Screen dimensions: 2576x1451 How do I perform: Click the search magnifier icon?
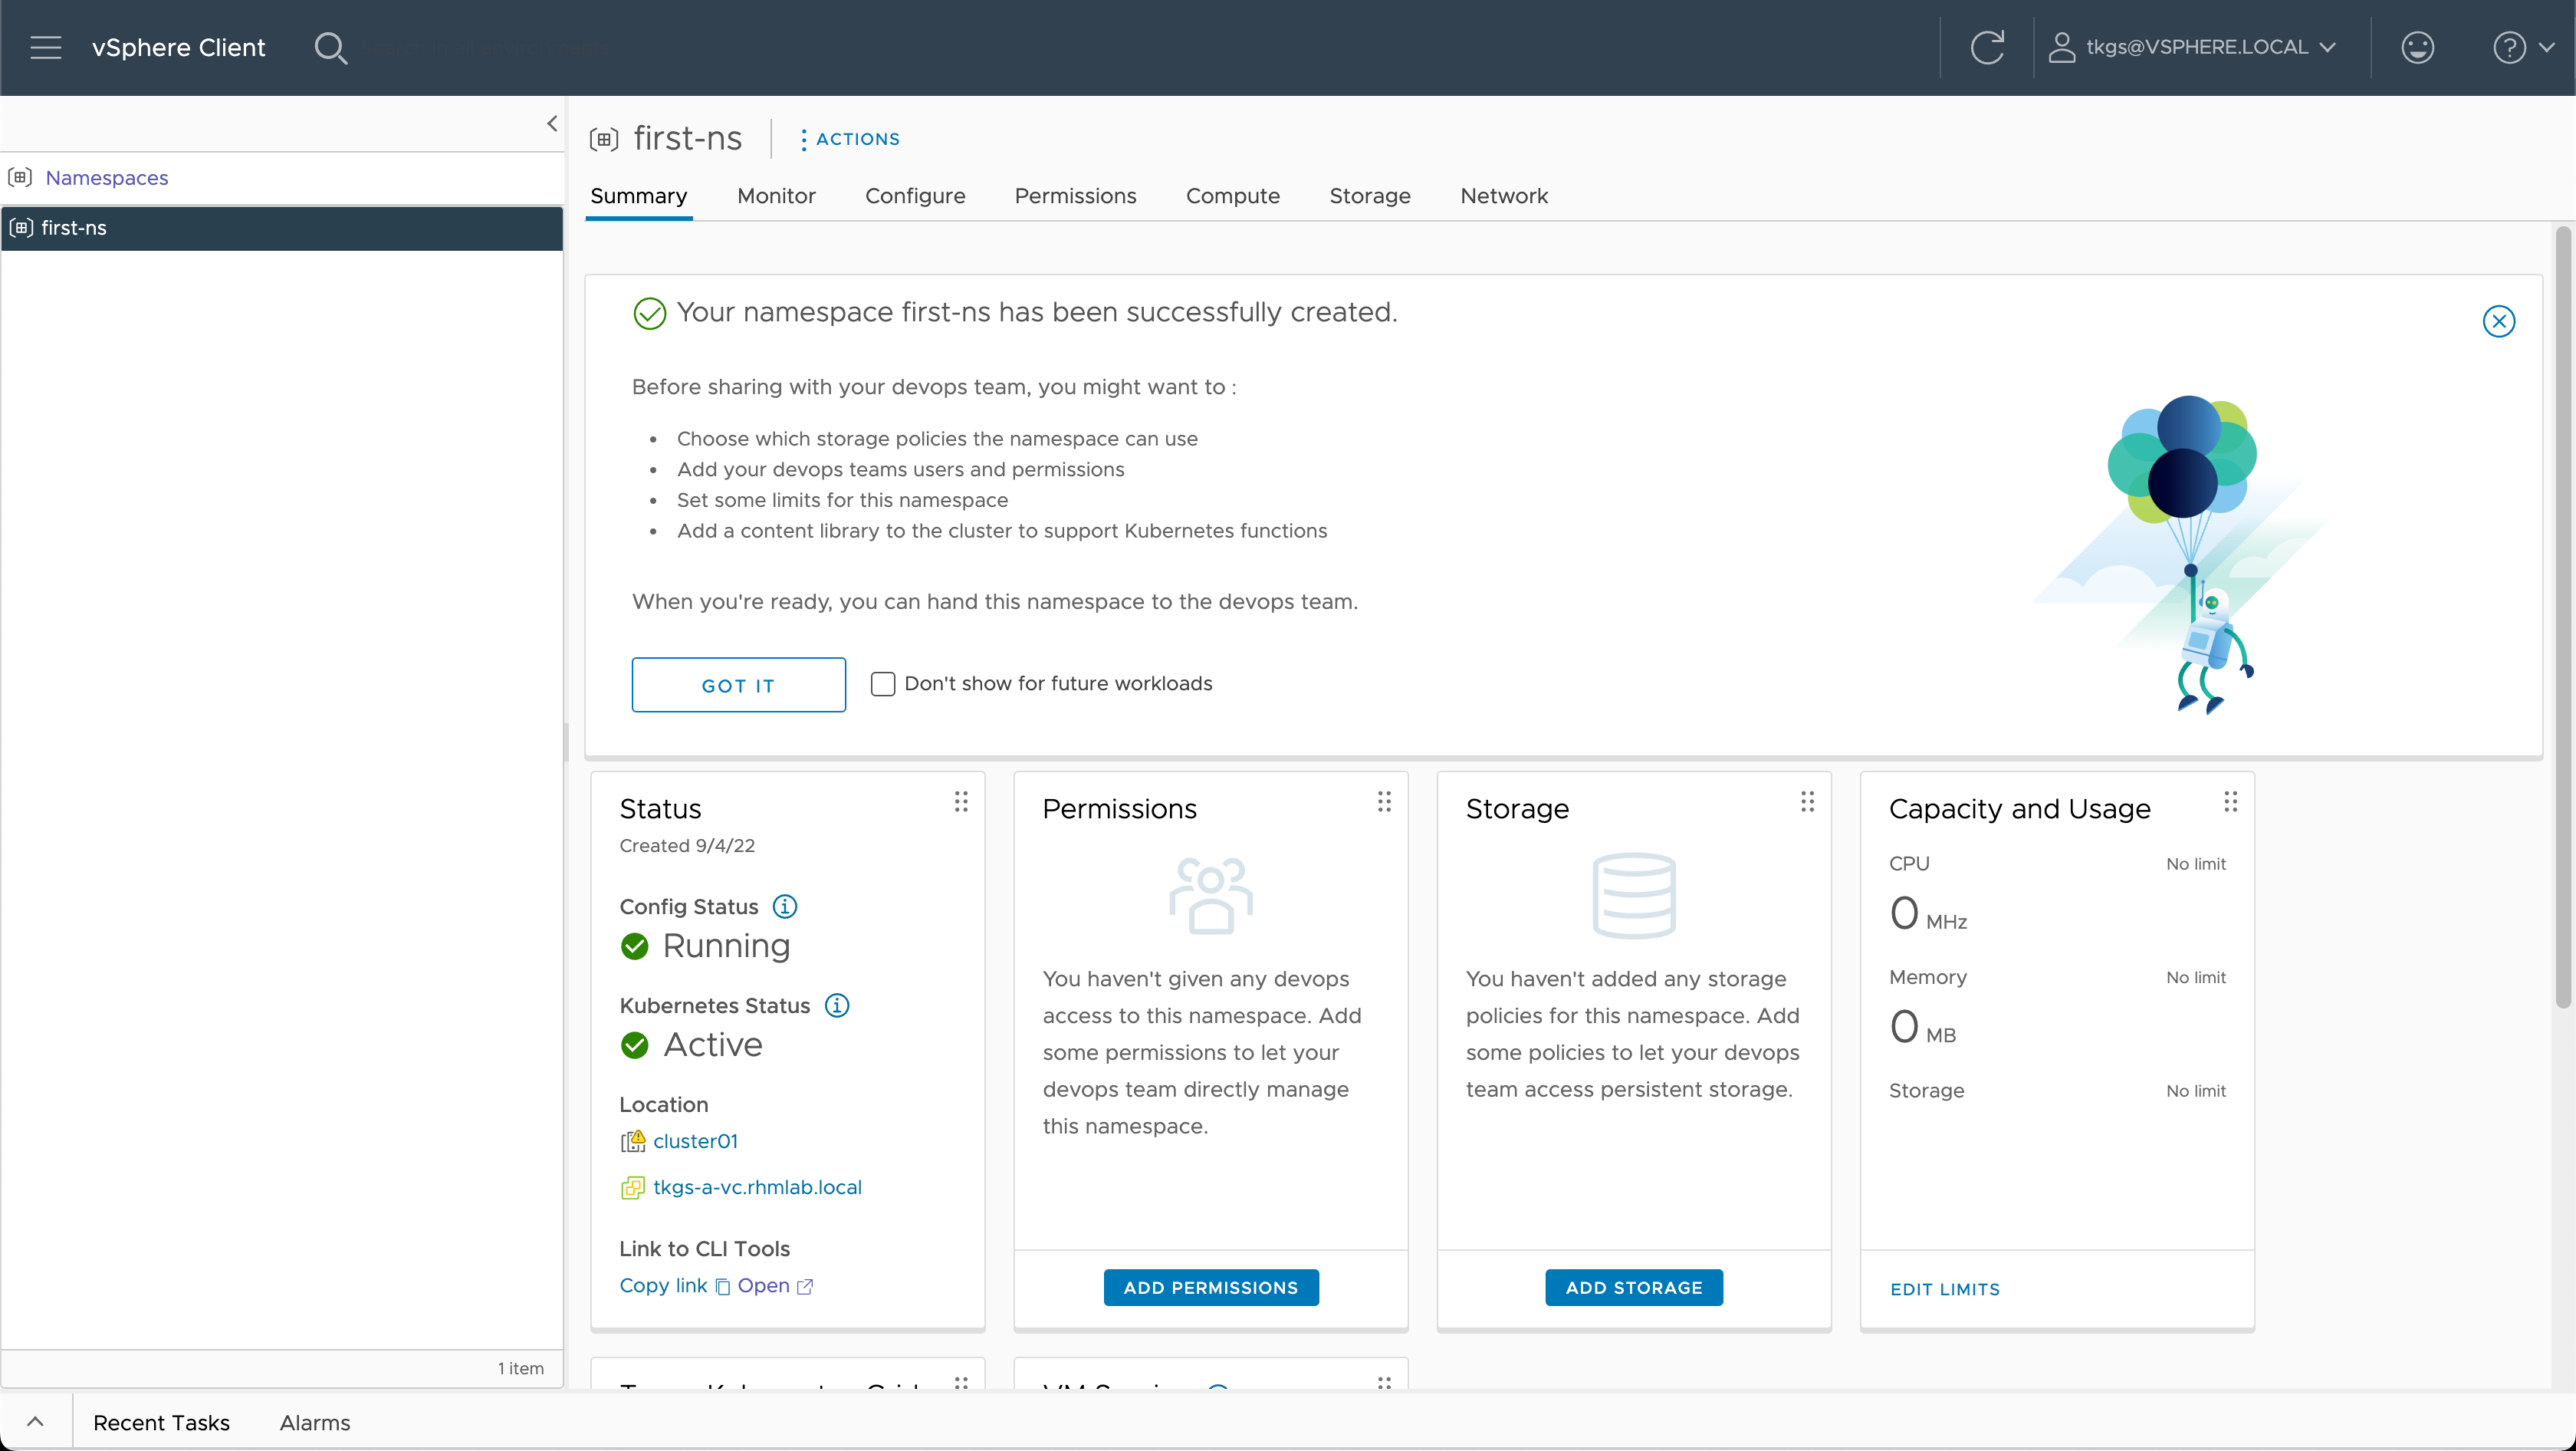tap(330, 47)
